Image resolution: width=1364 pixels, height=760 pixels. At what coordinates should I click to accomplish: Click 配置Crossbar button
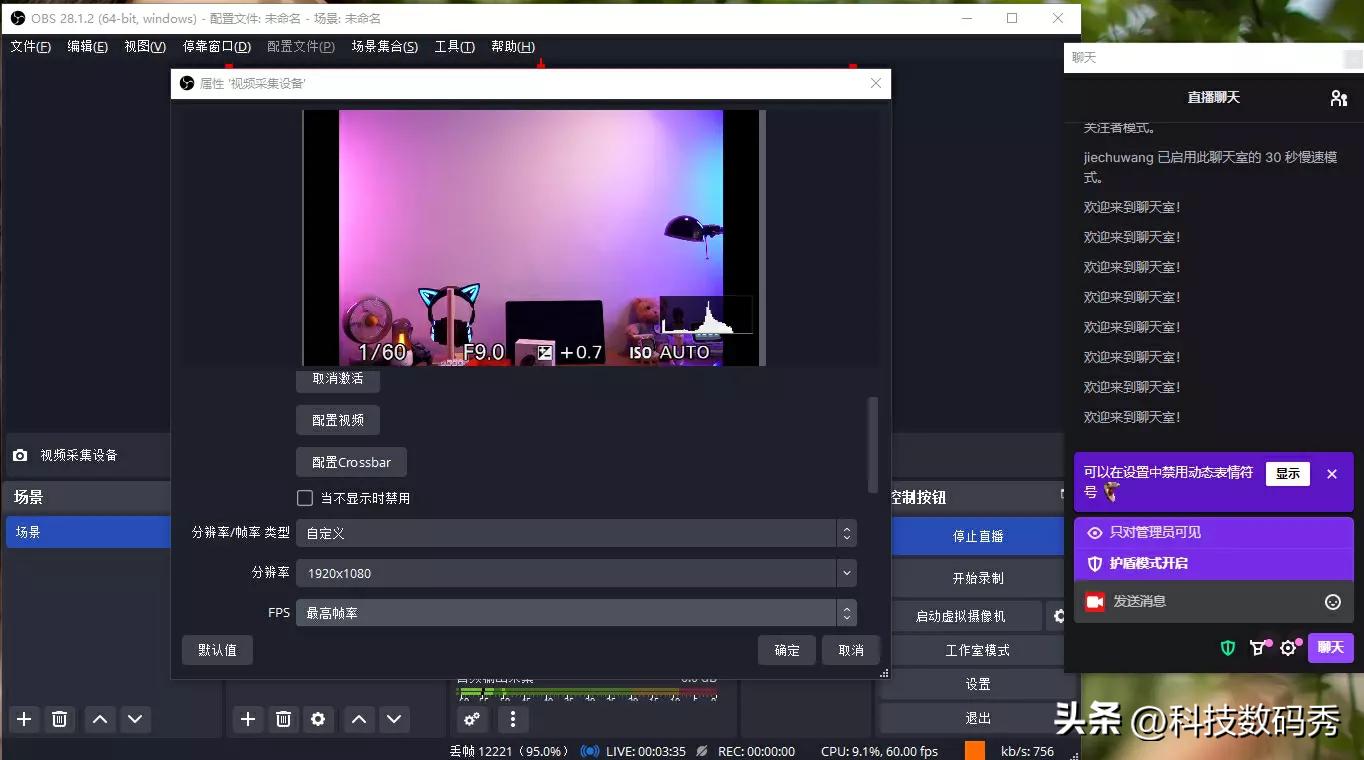[350, 461]
